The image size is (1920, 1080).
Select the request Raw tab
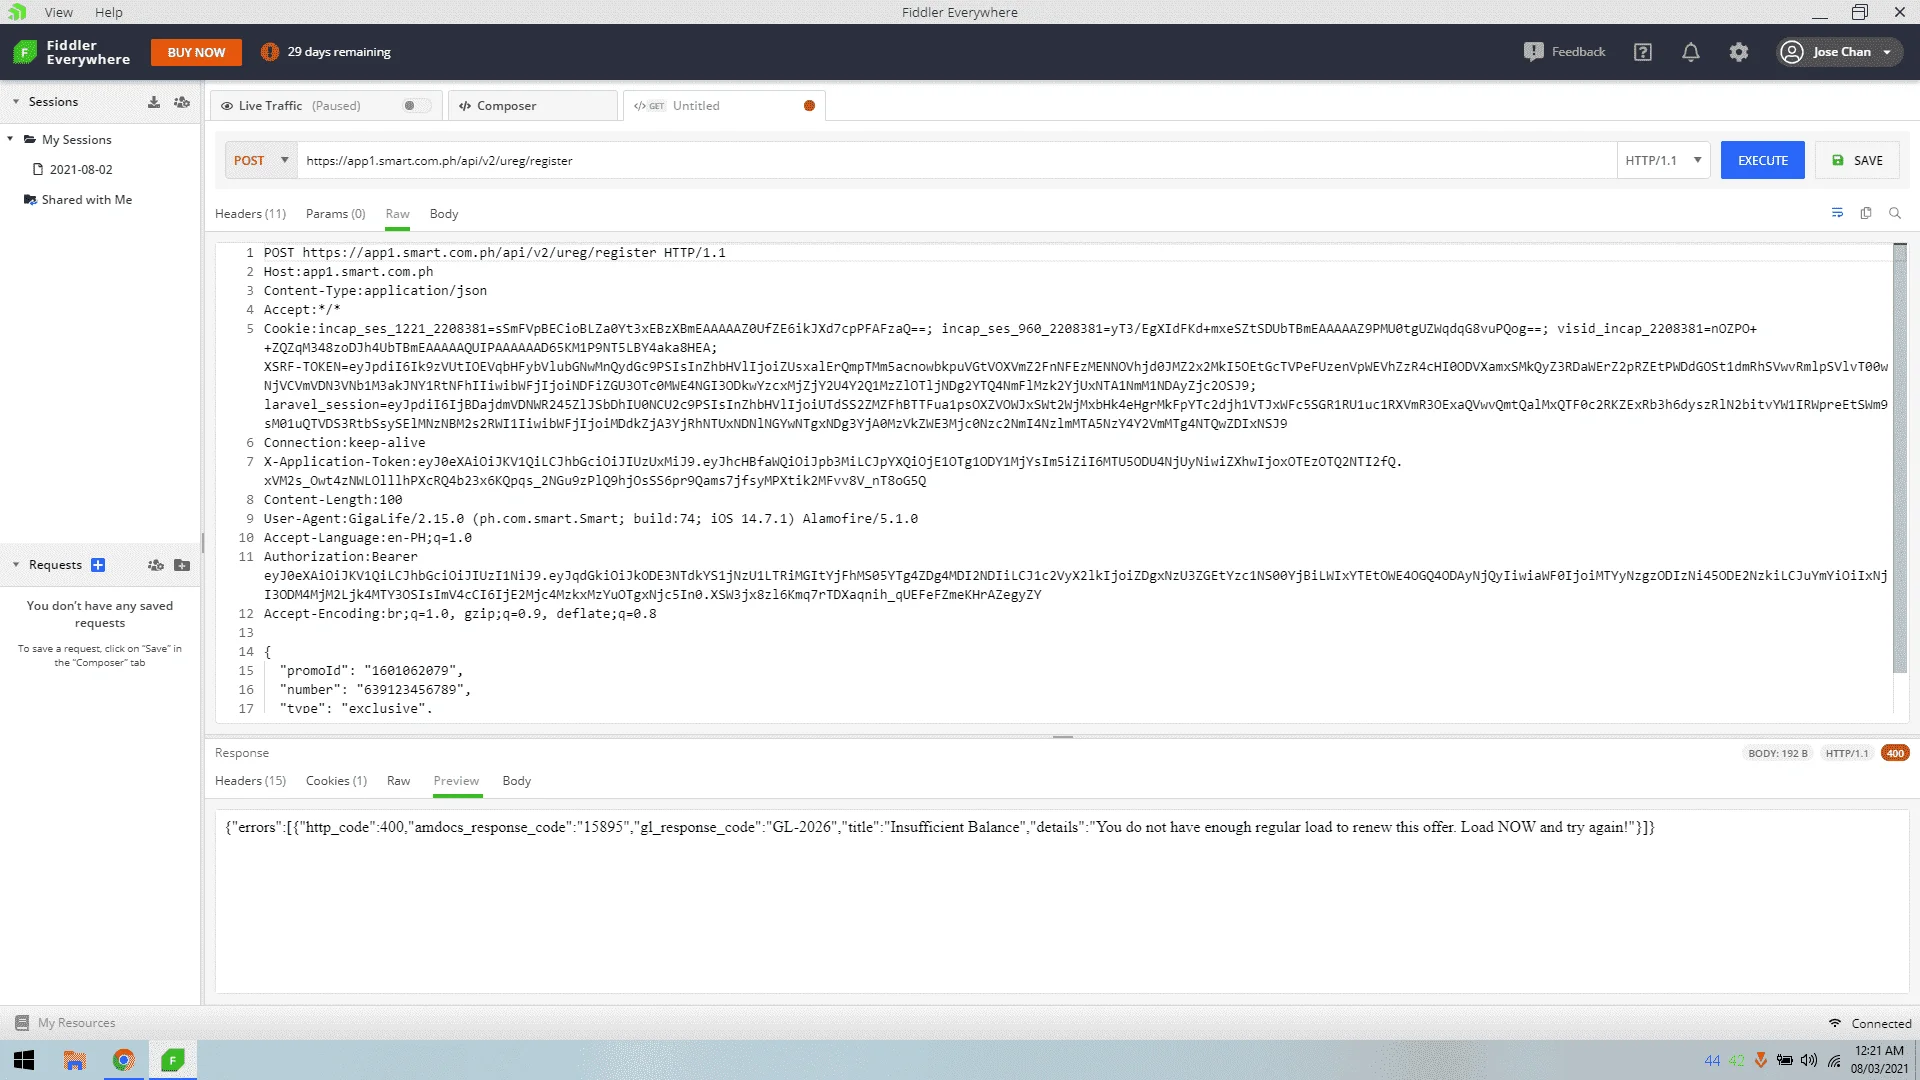[397, 214]
